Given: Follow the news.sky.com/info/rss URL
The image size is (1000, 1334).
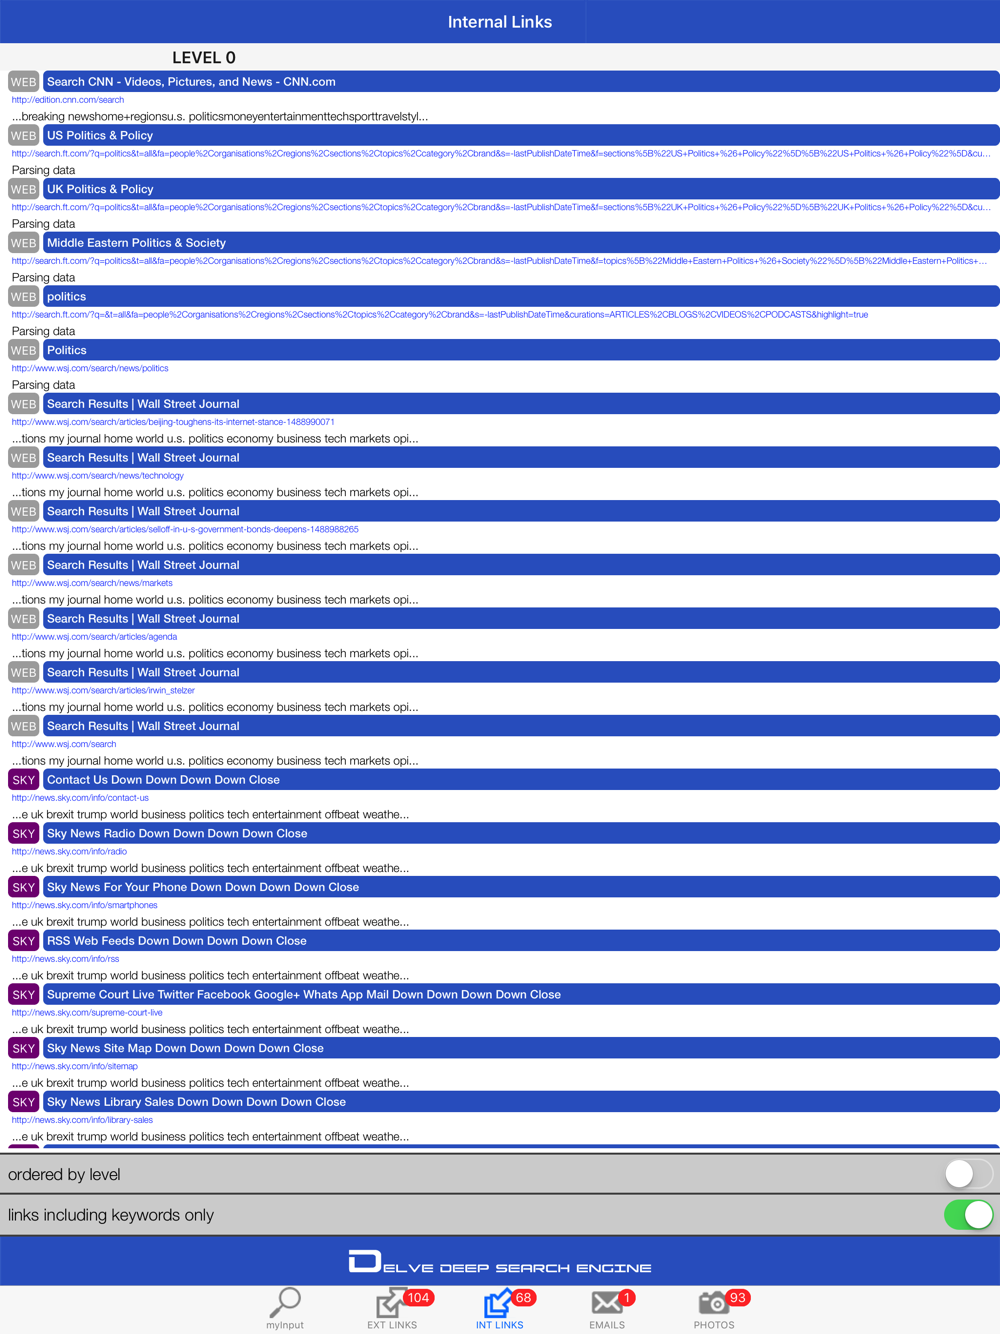Looking at the screenshot, I should (x=65, y=959).
